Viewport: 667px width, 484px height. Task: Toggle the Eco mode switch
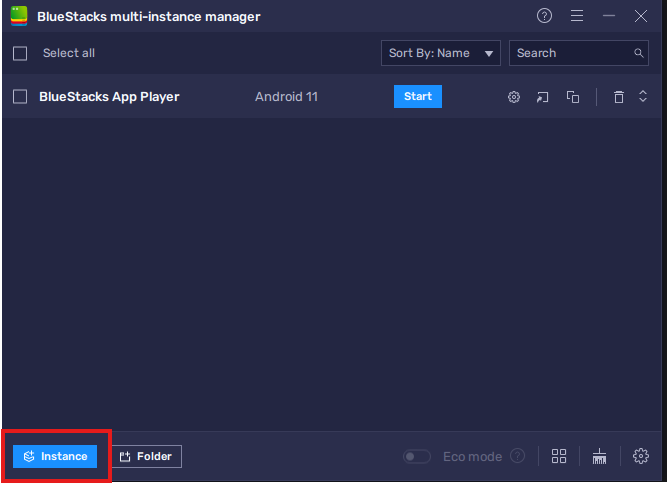click(416, 456)
